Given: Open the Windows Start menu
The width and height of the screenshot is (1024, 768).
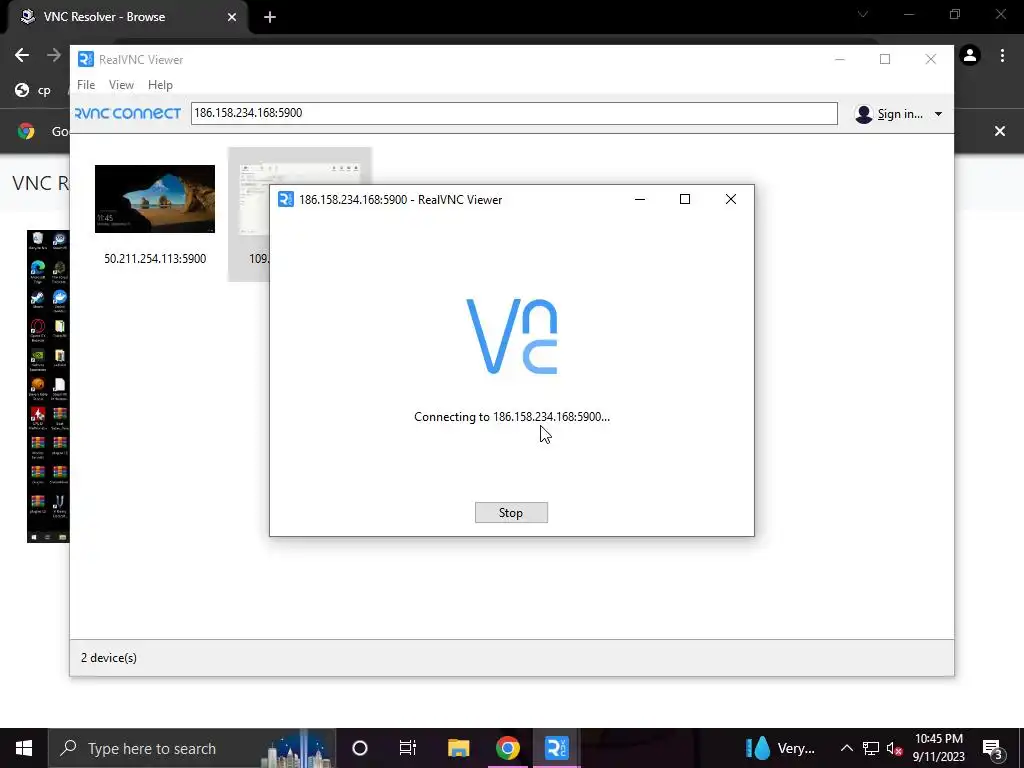Looking at the screenshot, I should coord(24,748).
